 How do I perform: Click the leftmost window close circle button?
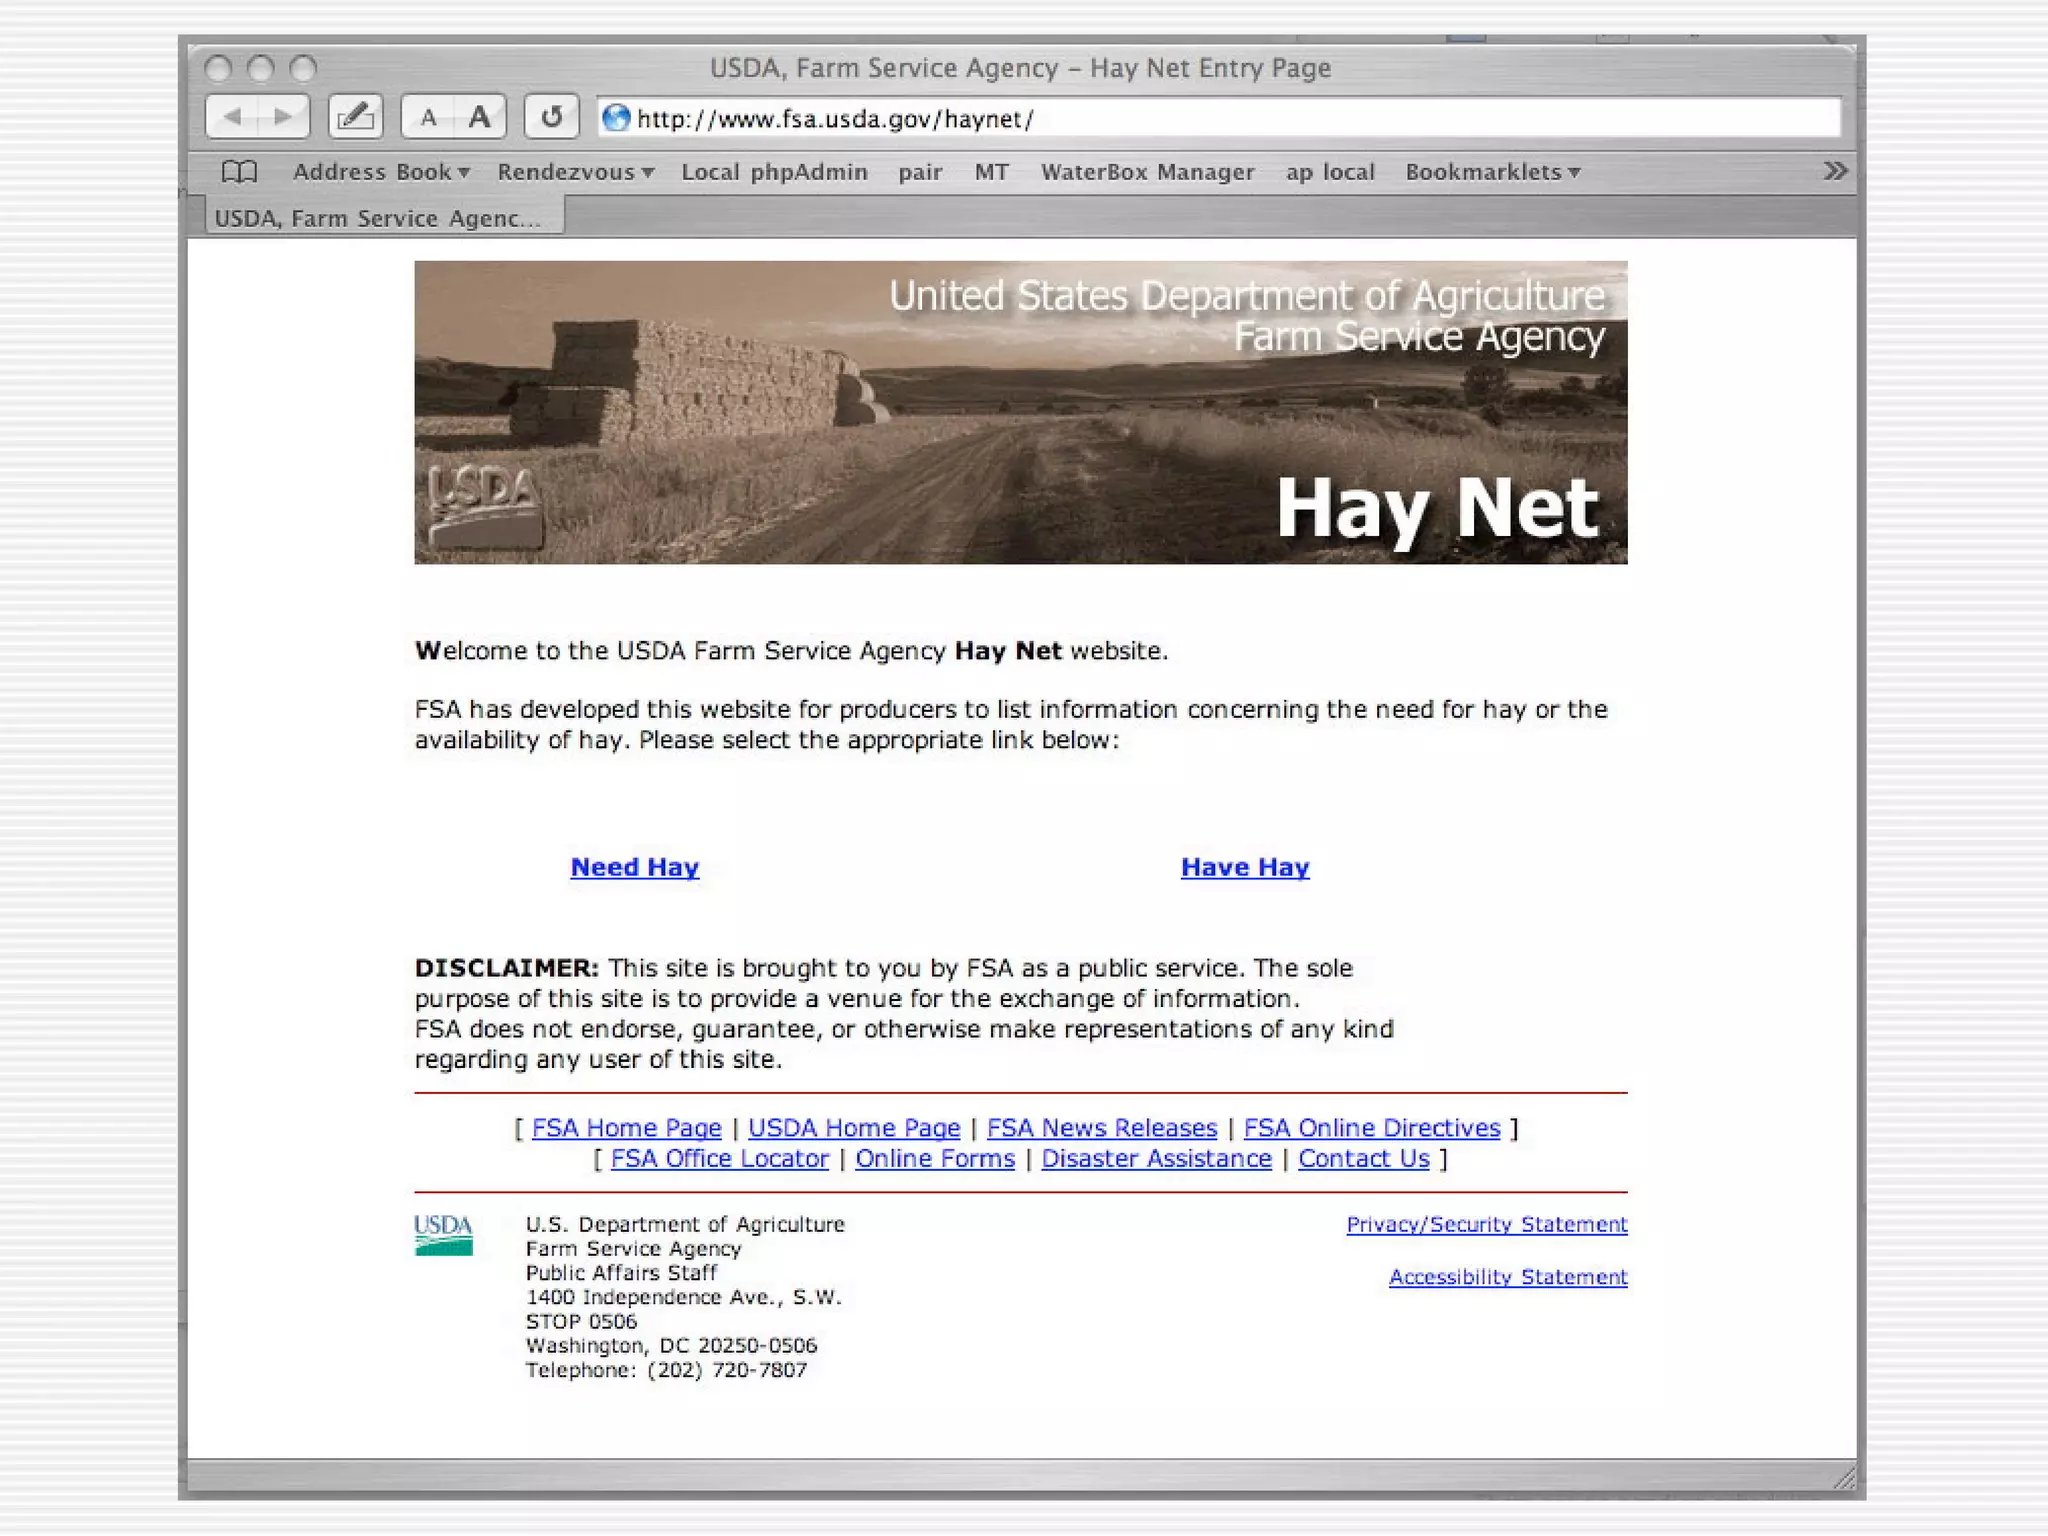[218, 68]
